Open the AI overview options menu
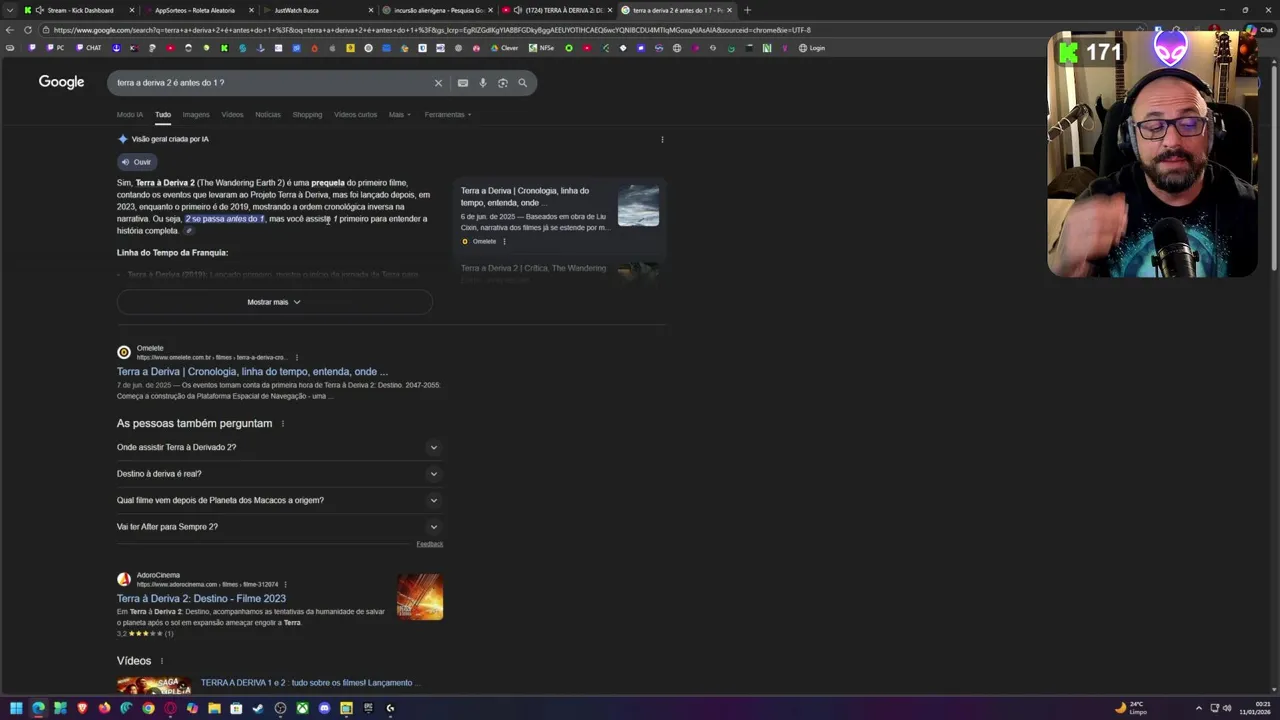Image resolution: width=1280 pixels, height=720 pixels. point(662,139)
